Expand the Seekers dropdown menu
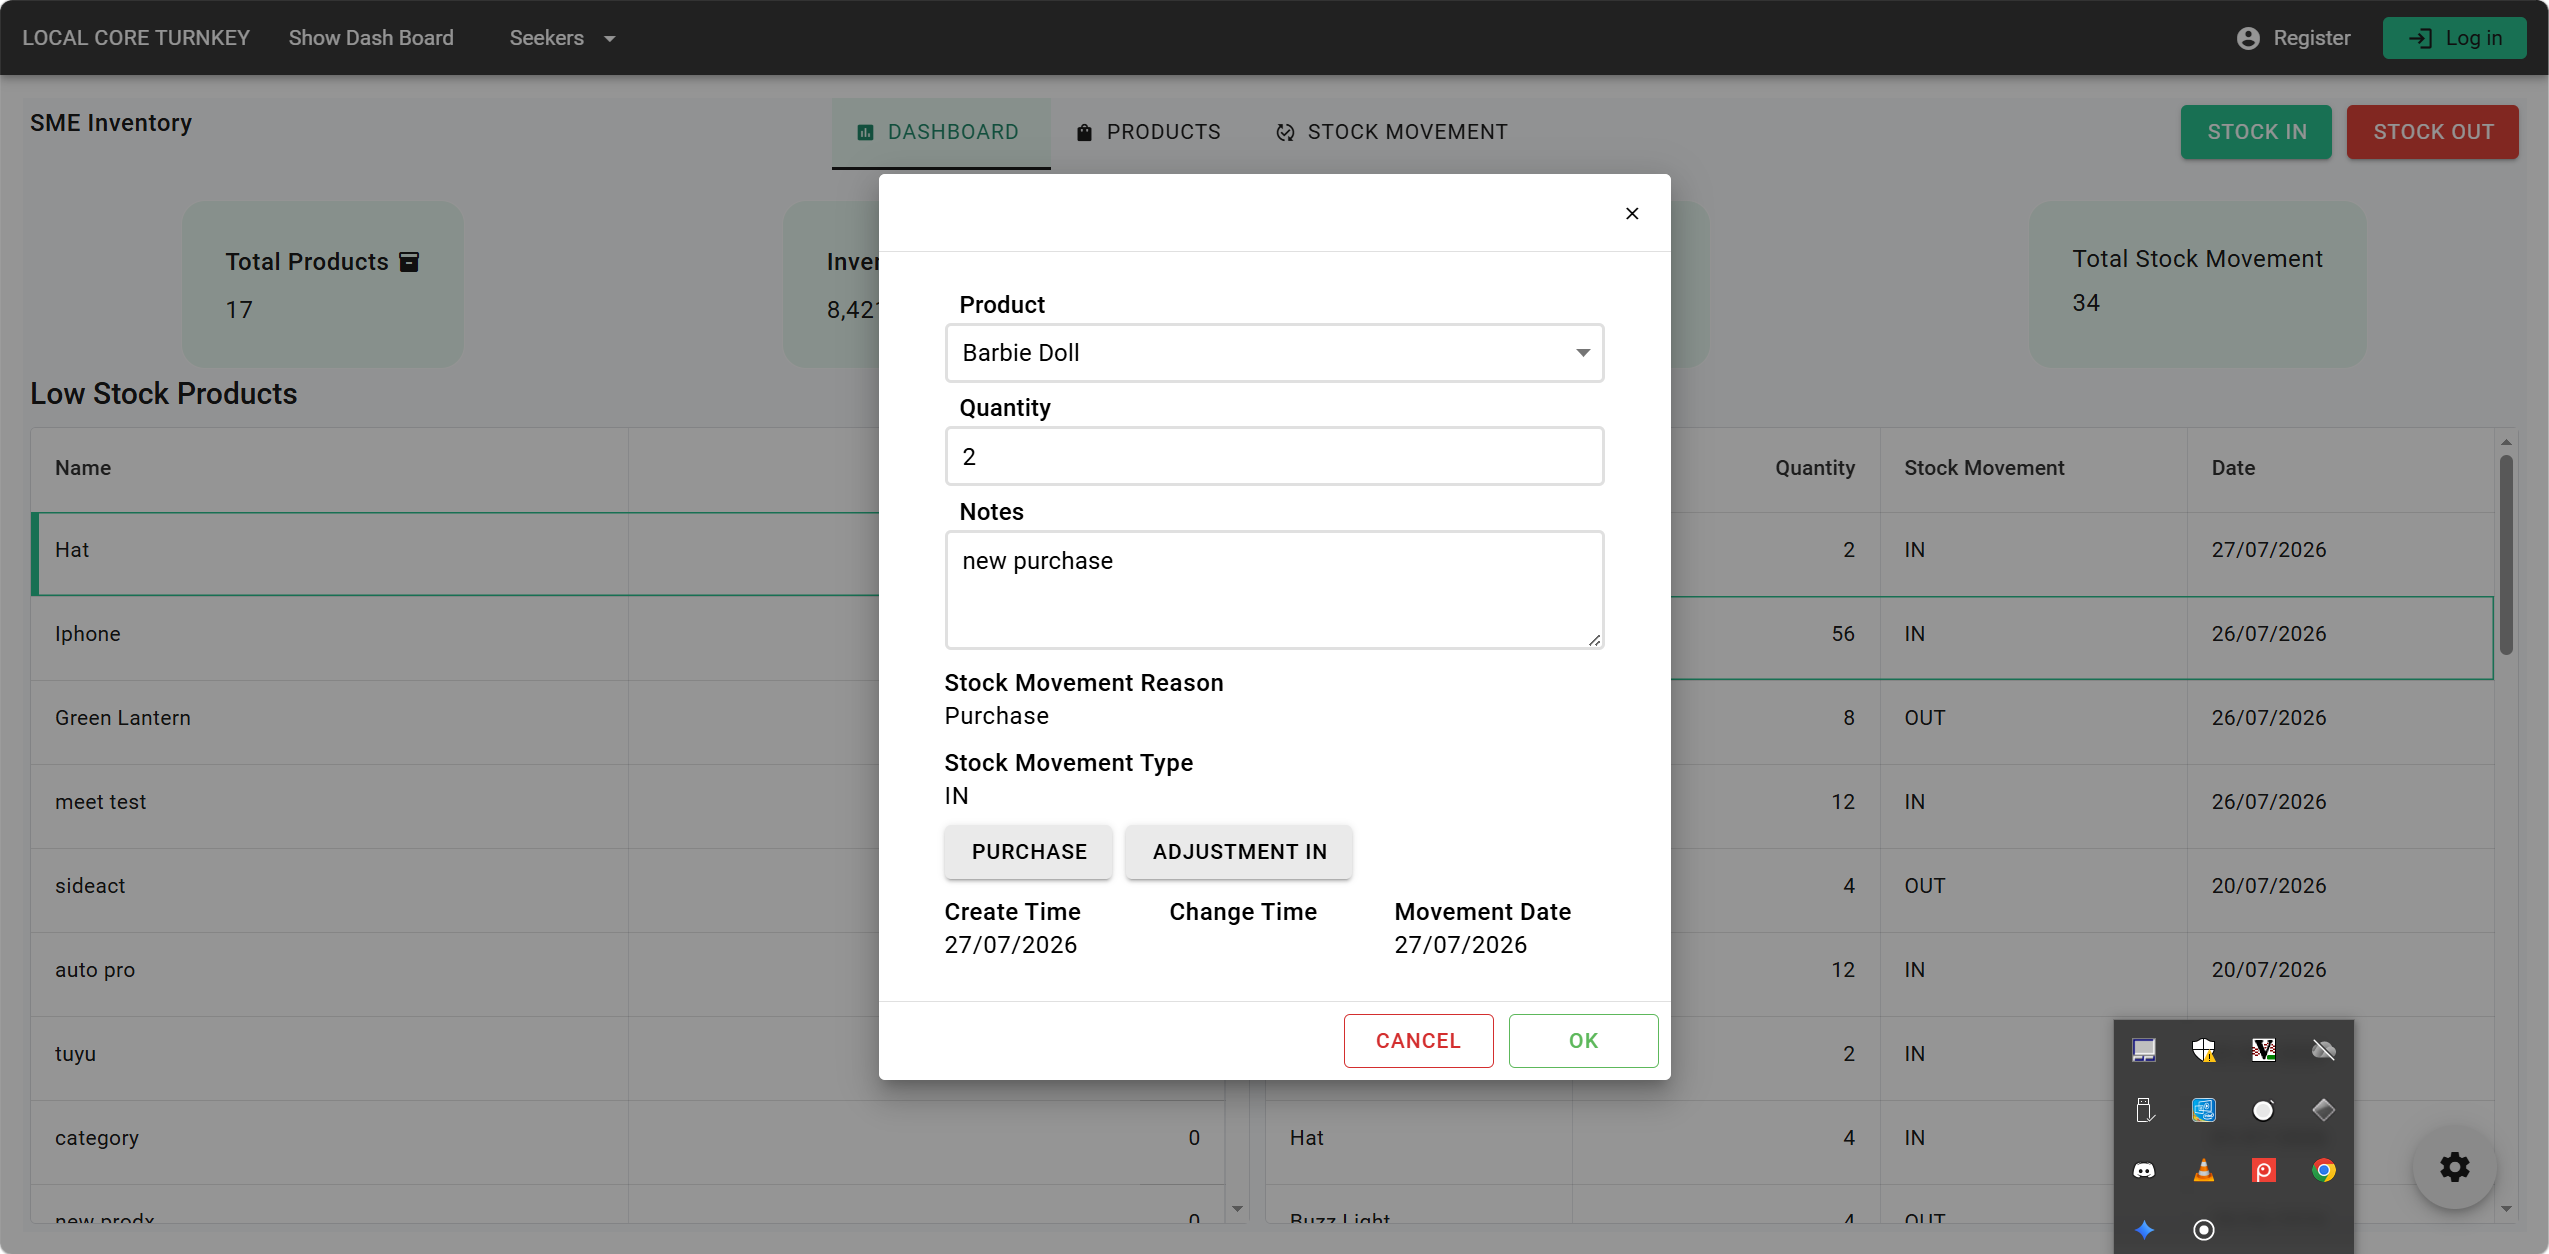 tap(562, 38)
